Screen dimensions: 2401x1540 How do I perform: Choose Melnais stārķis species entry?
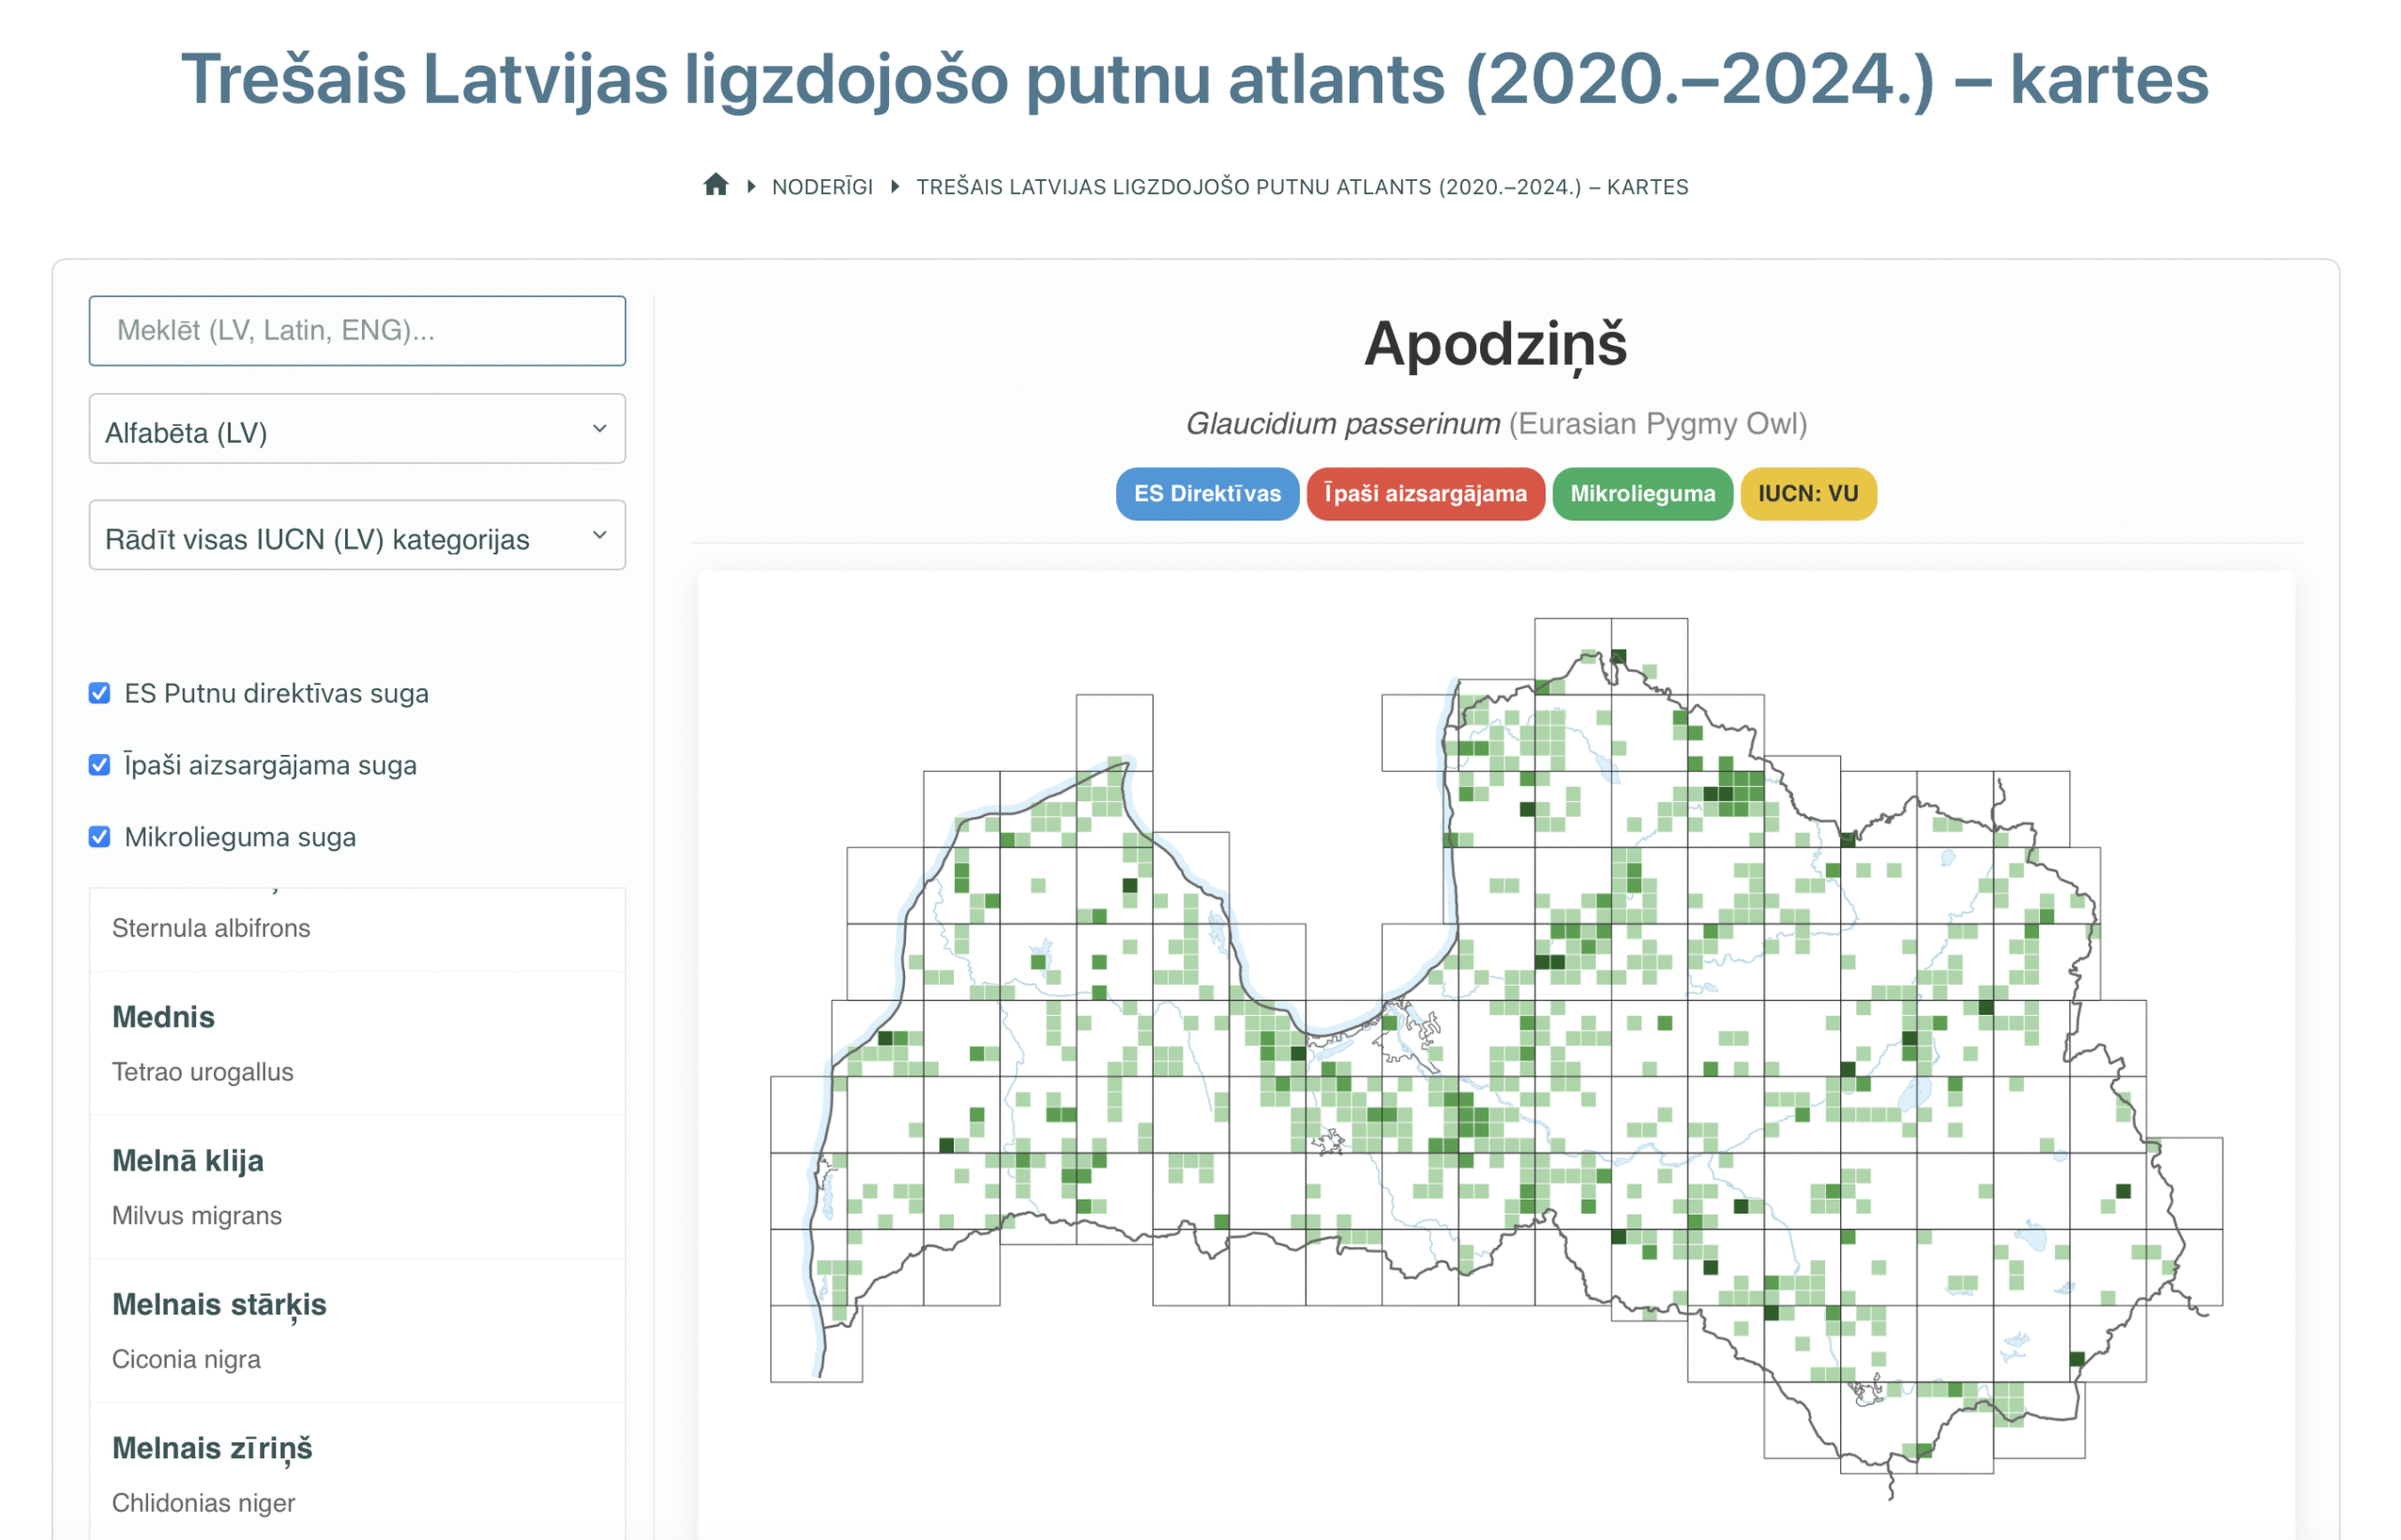tap(219, 1305)
